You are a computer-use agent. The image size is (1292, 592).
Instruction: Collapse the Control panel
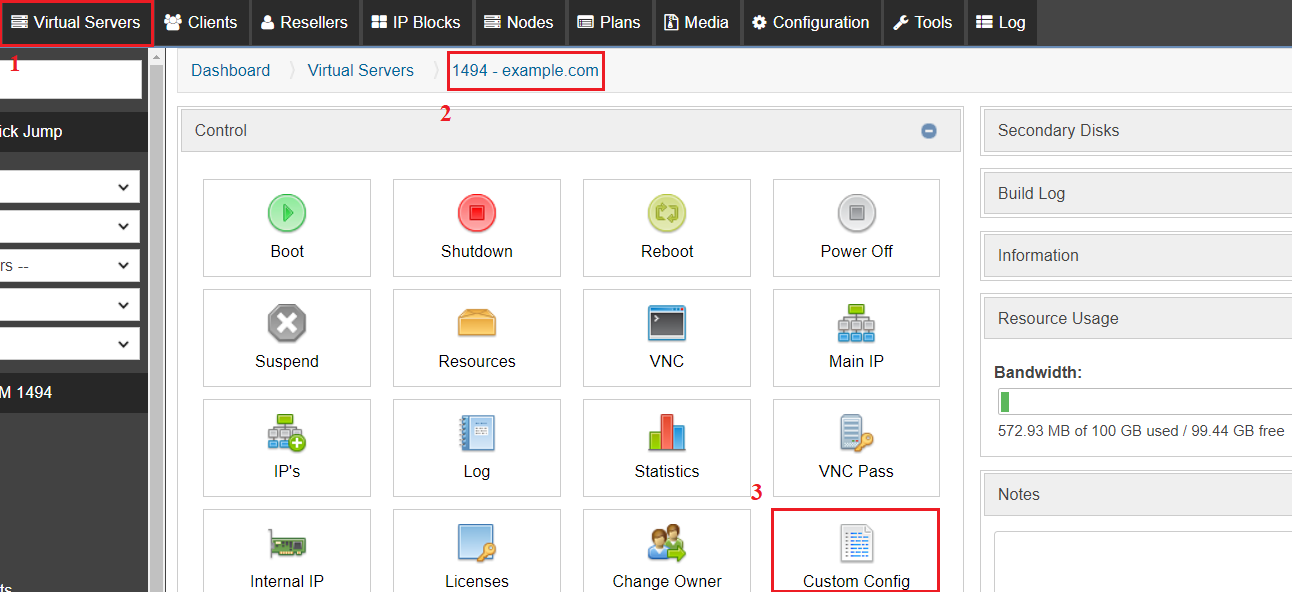[x=929, y=131]
